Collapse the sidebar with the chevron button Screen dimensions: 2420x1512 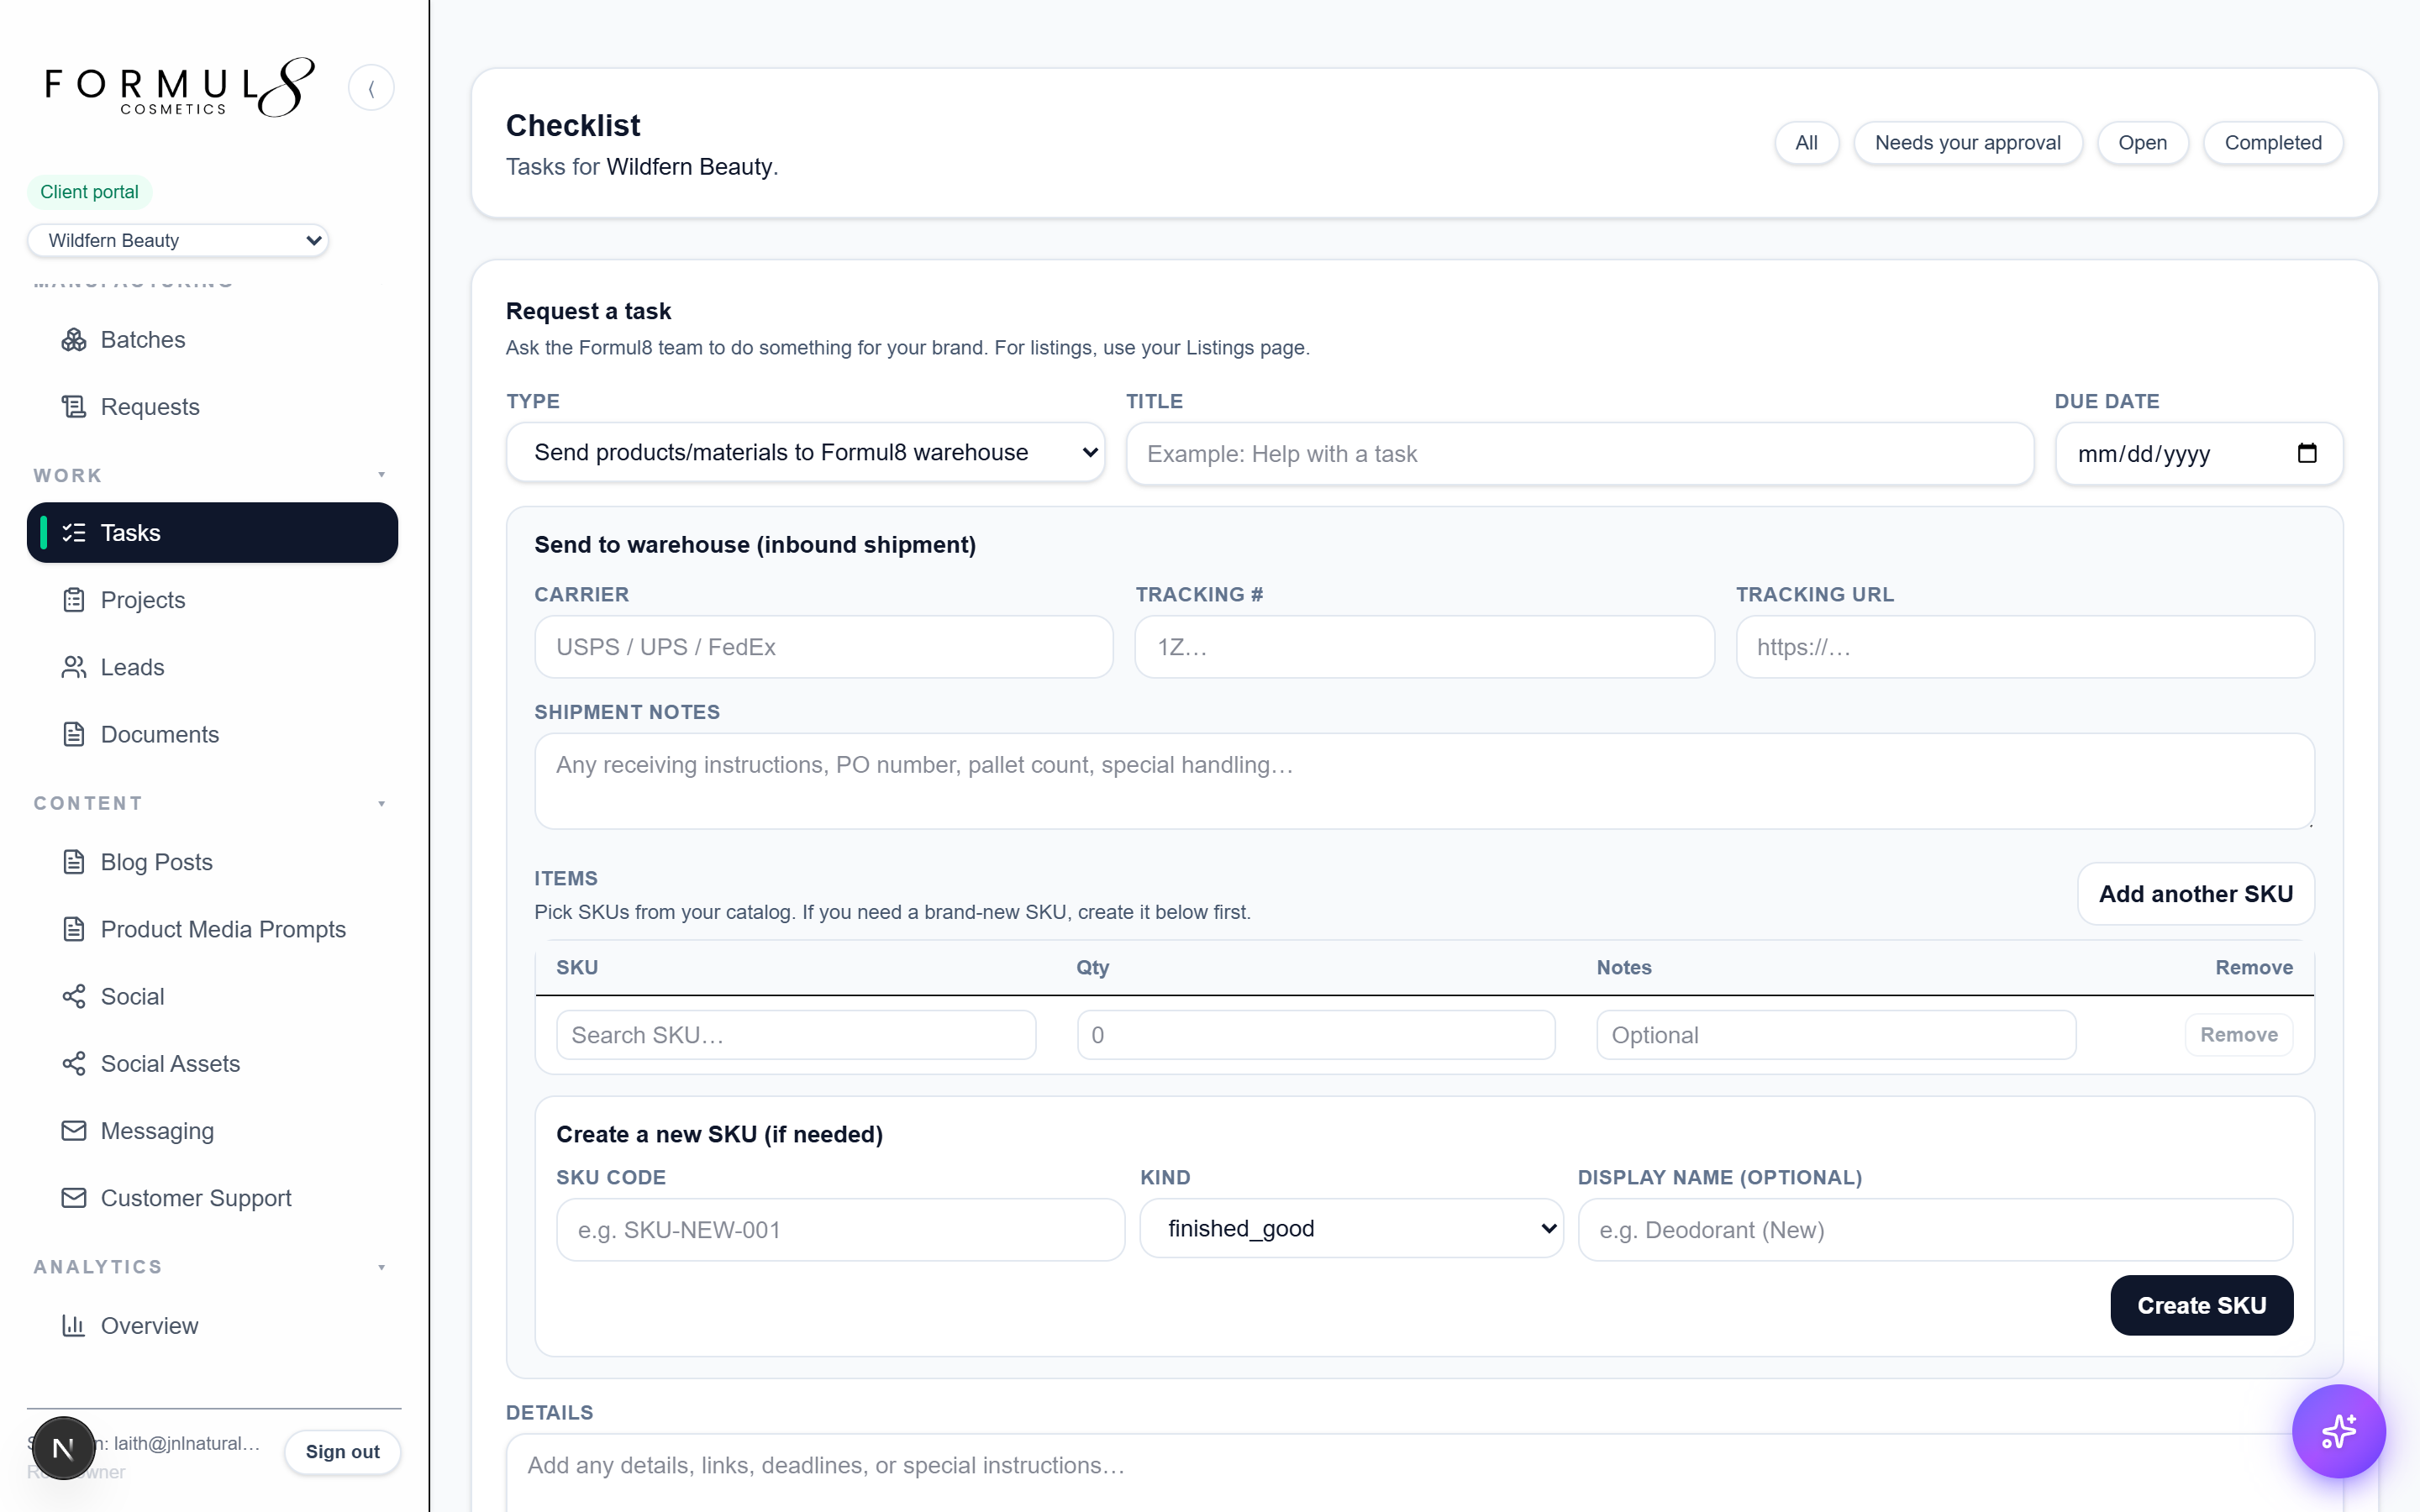point(371,88)
